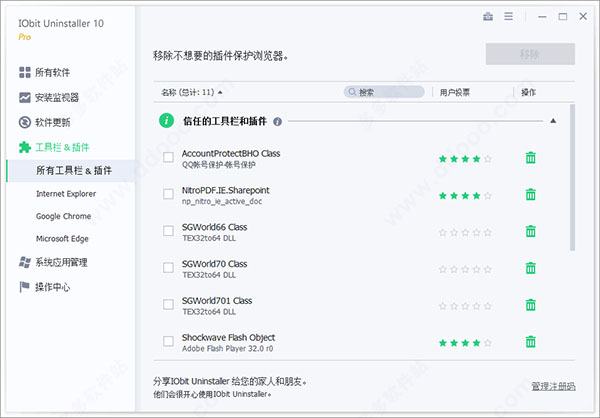Click 操作 column header
The image size is (600, 418).
528,92
